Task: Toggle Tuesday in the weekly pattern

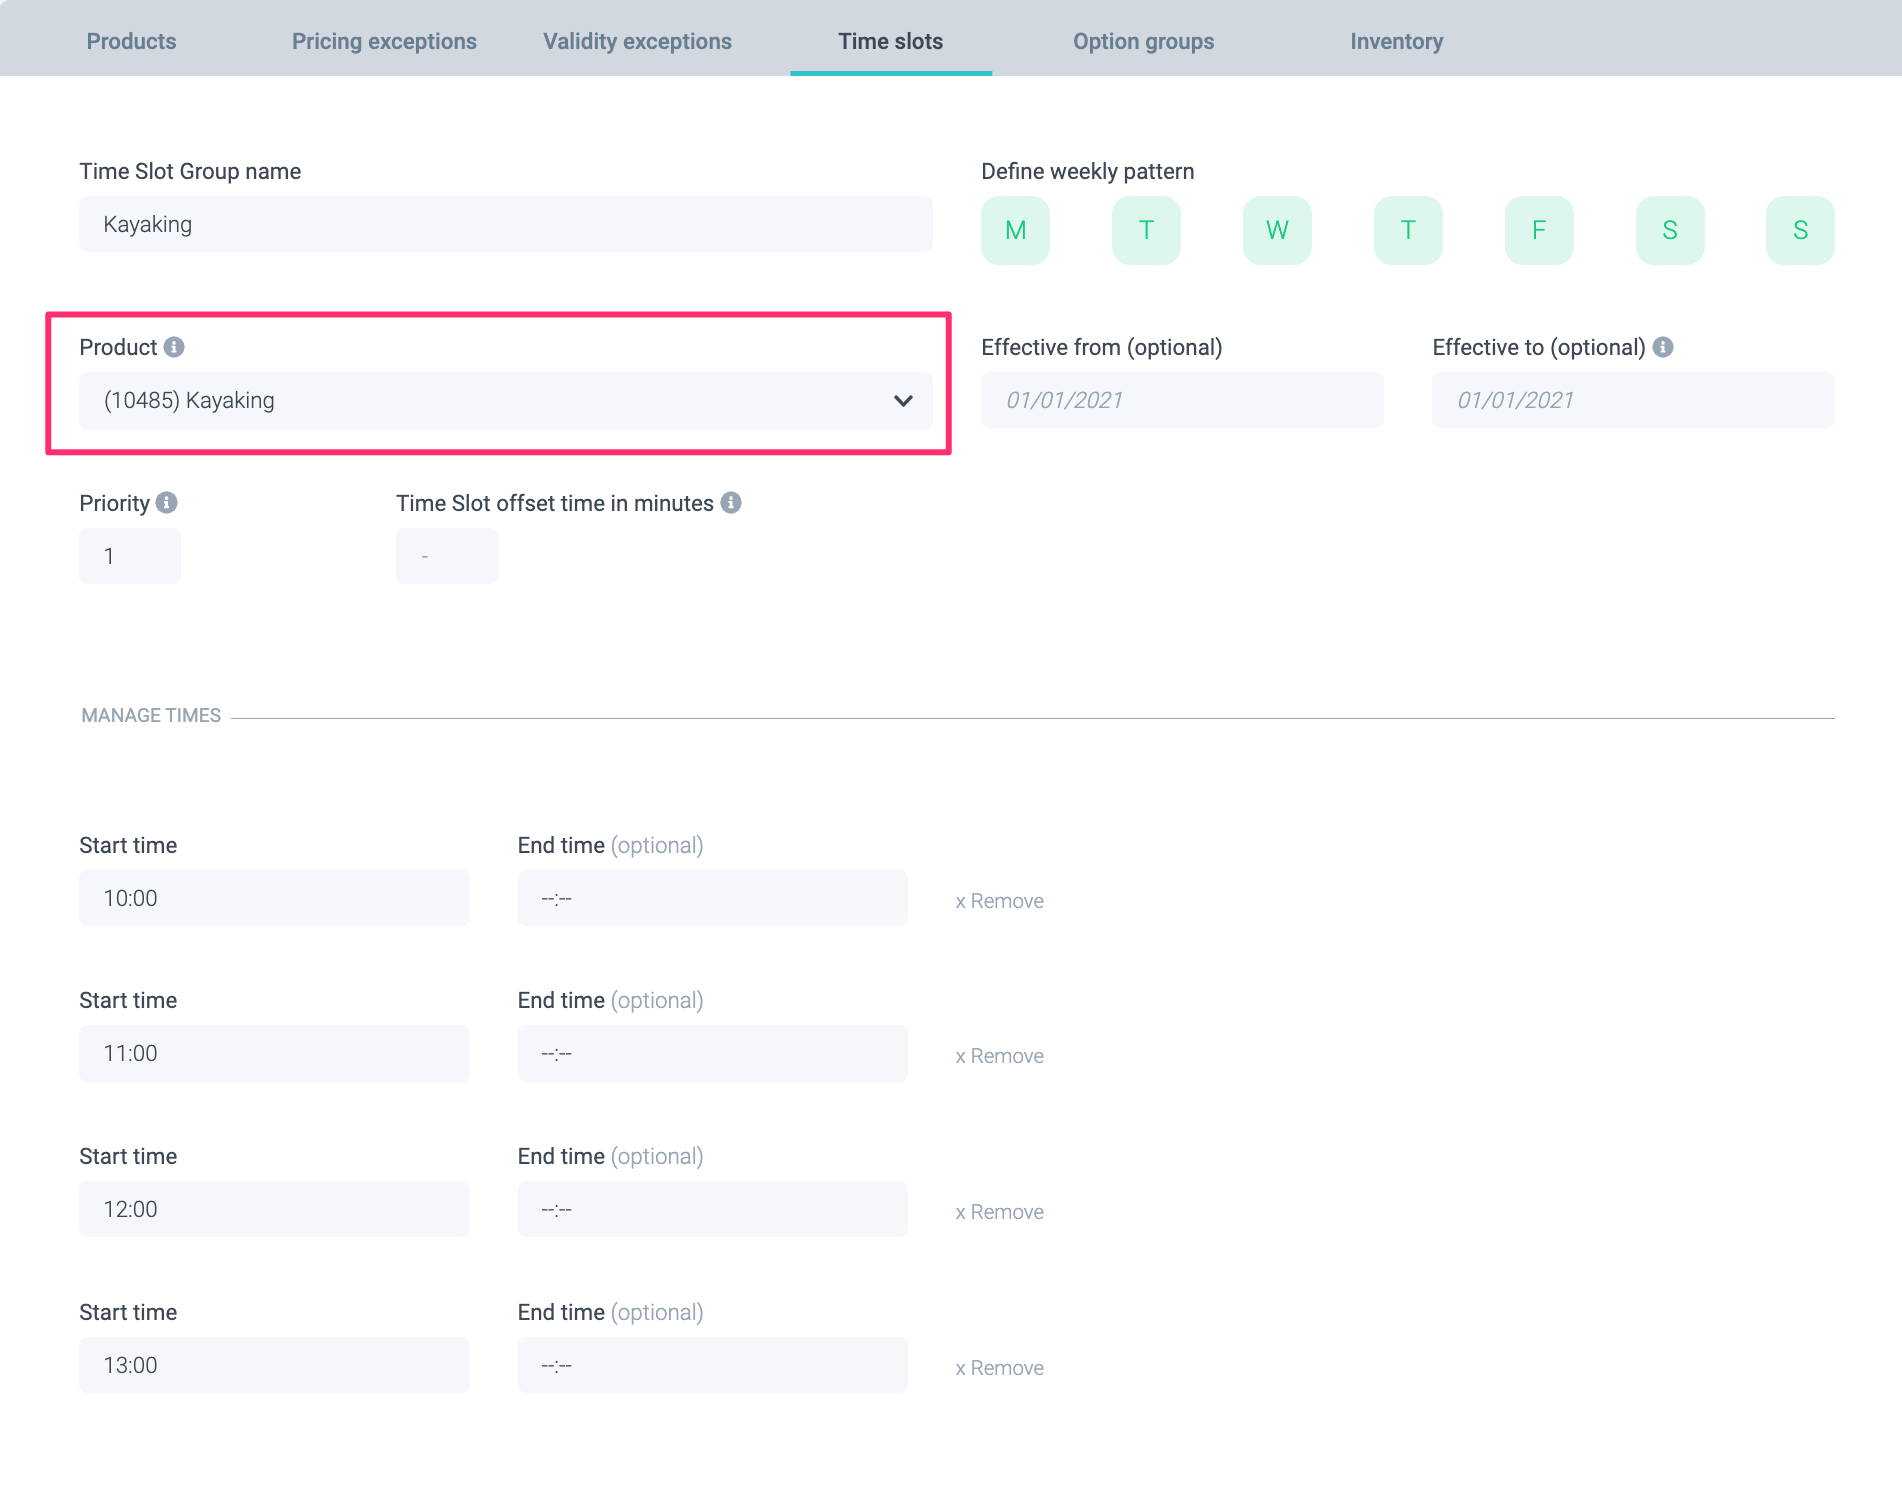Action: tap(1146, 230)
